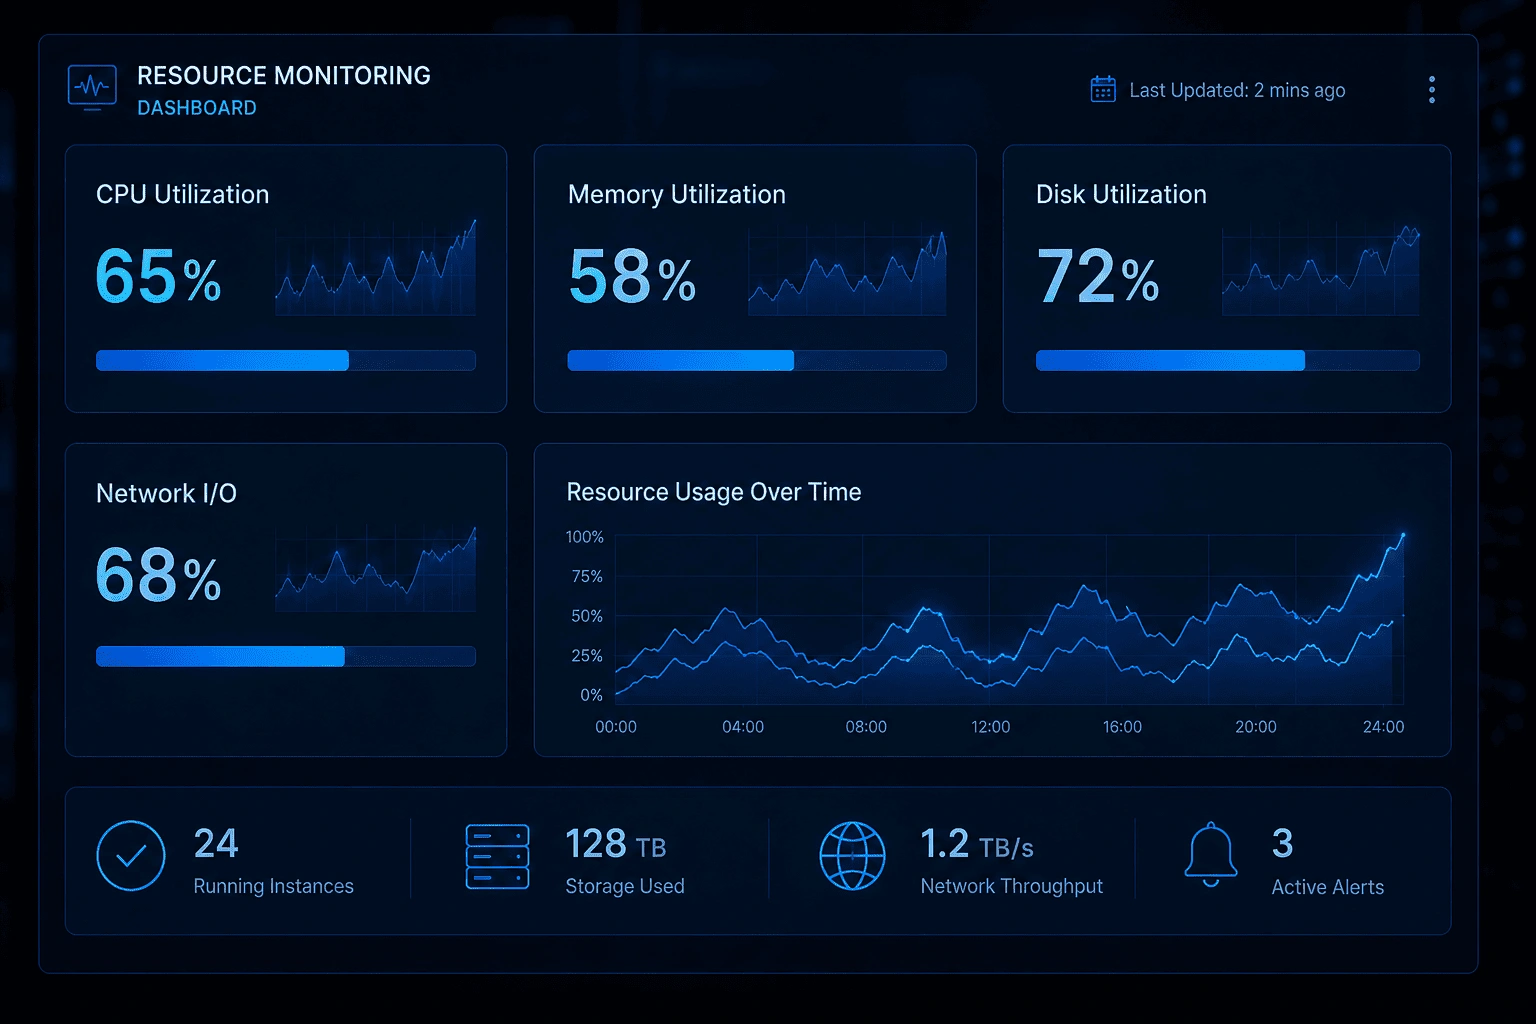Click the Memory Utilization heading
Image resolution: width=1536 pixels, height=1024 pixels.
(677, 194)
